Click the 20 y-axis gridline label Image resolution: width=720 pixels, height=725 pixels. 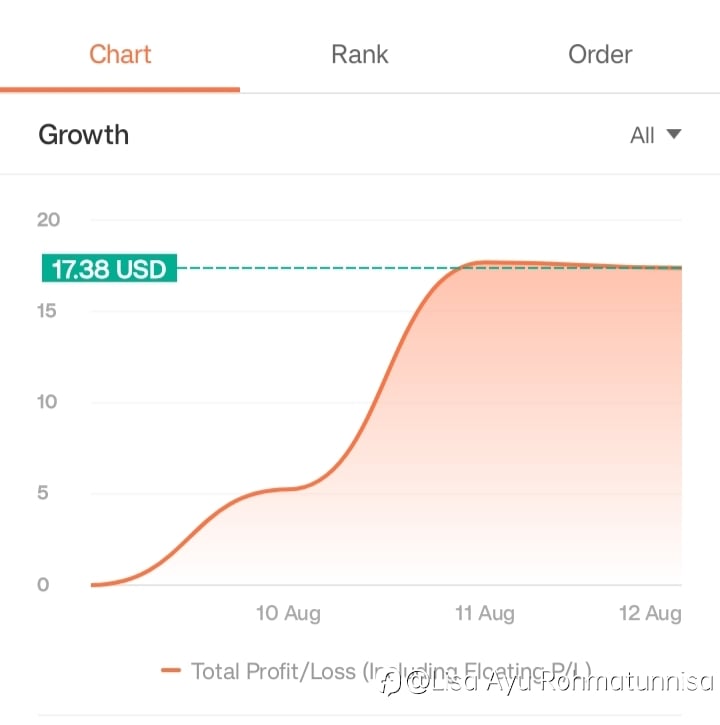[x=49, y=220]
